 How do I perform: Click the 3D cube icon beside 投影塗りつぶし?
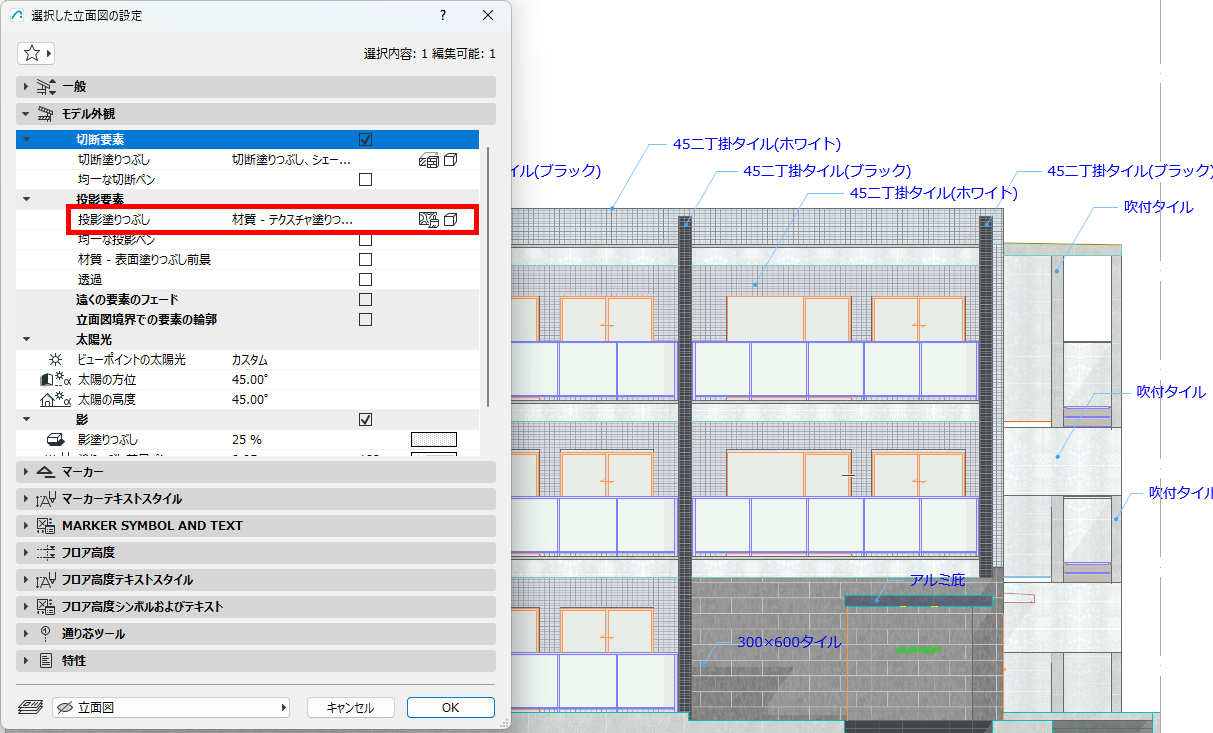pos(451,220)
